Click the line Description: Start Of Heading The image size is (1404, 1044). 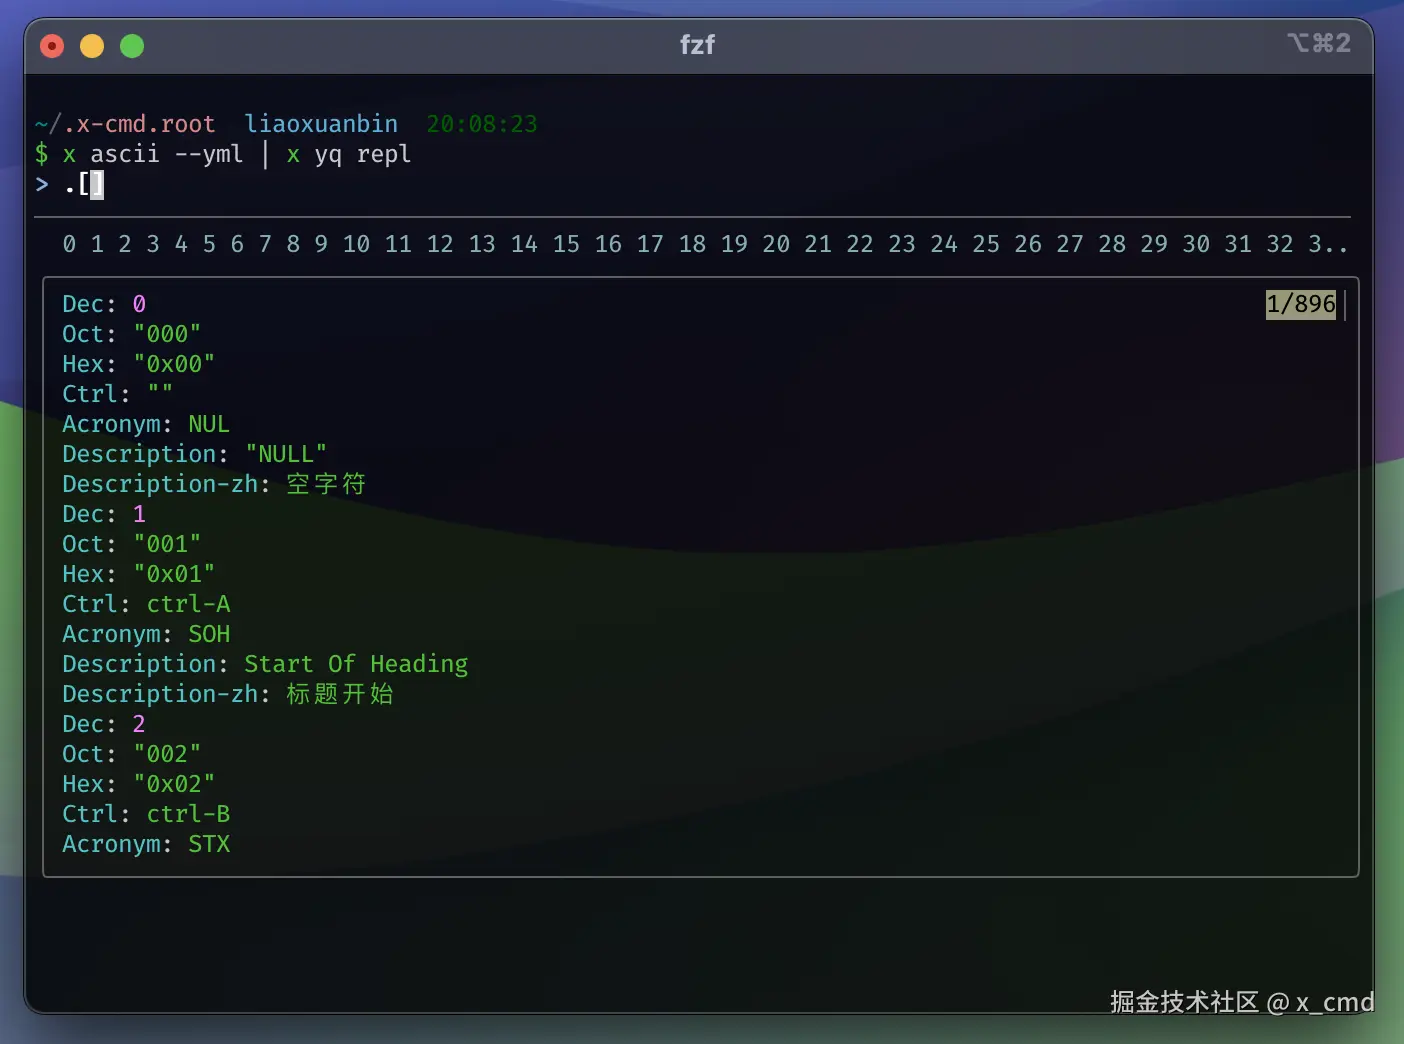pos(265,664)
